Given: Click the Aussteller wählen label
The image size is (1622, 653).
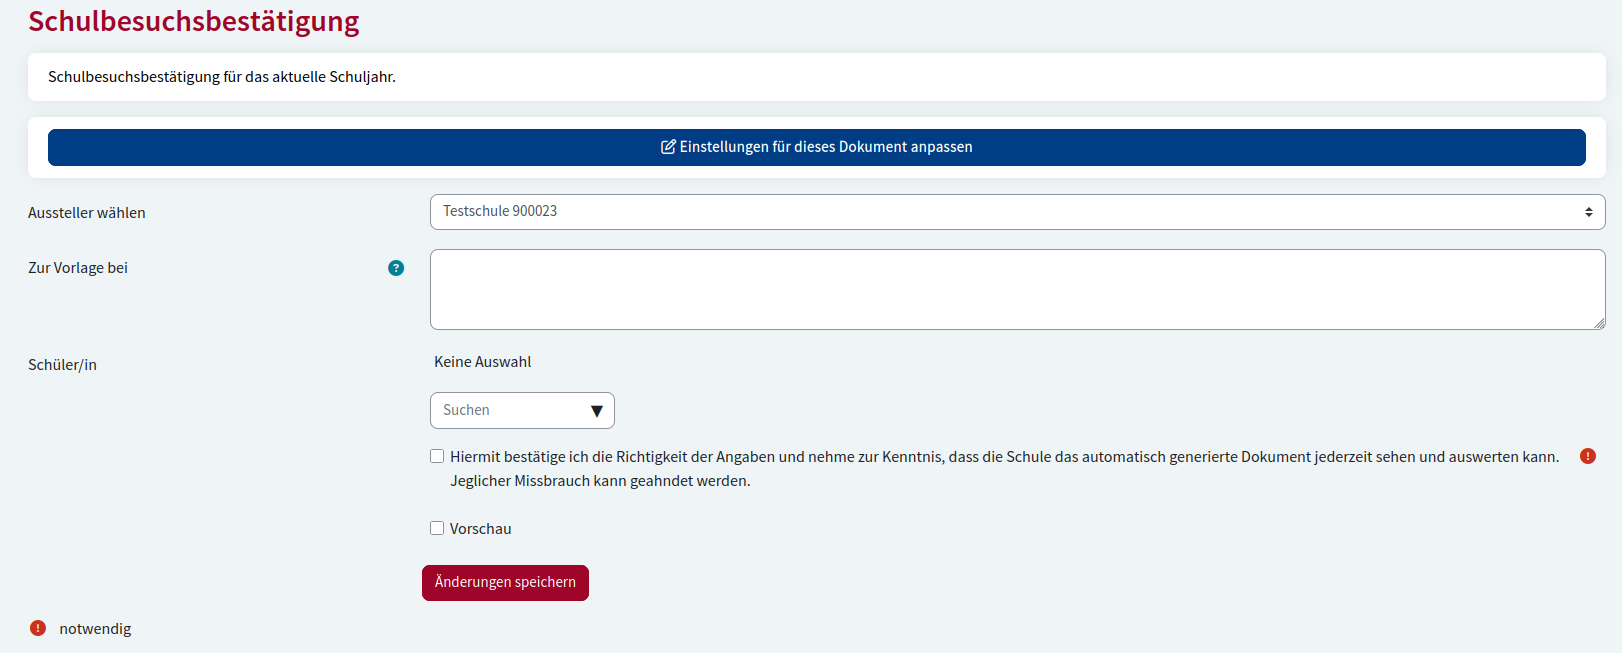Looking at the screenshot, I should pos(87,213).
